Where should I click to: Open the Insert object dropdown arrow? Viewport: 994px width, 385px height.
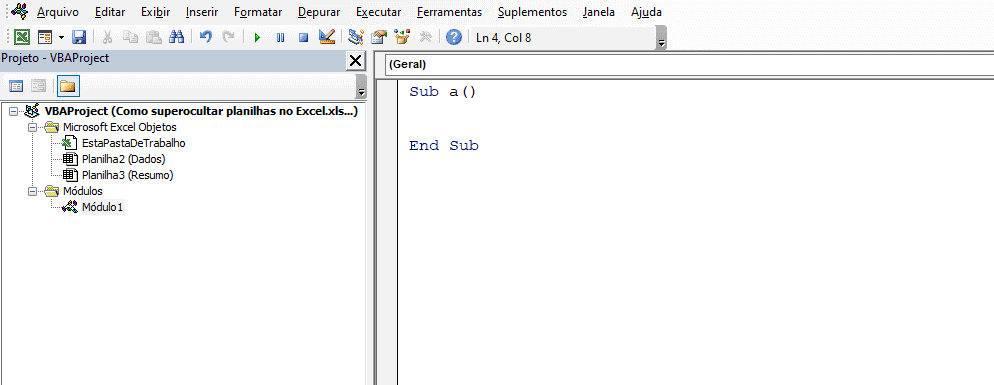click(x=61, y=37)
